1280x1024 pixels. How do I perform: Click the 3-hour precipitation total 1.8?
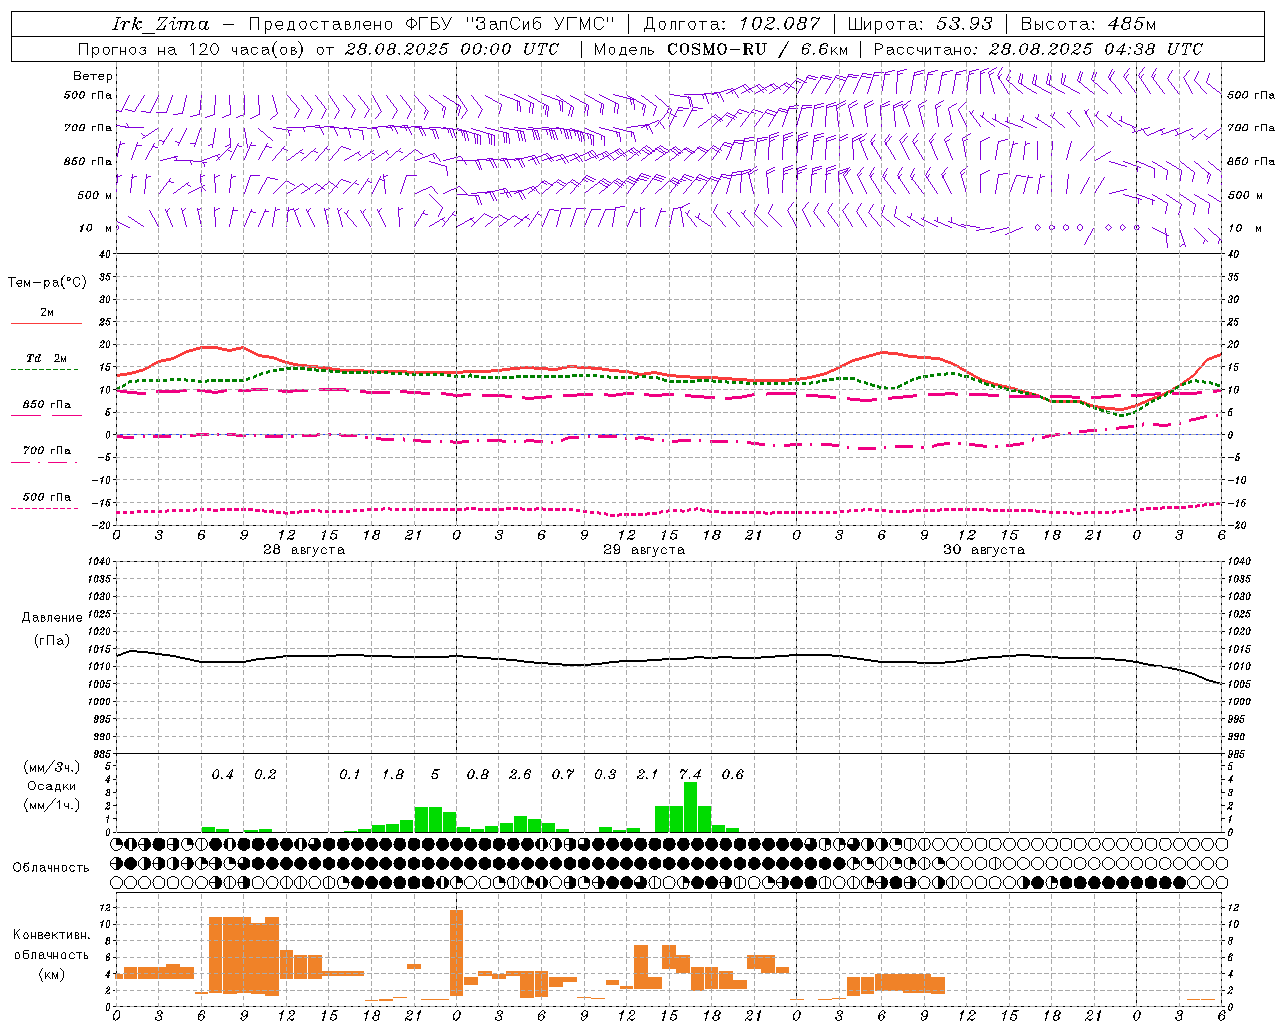pos(393,774)
